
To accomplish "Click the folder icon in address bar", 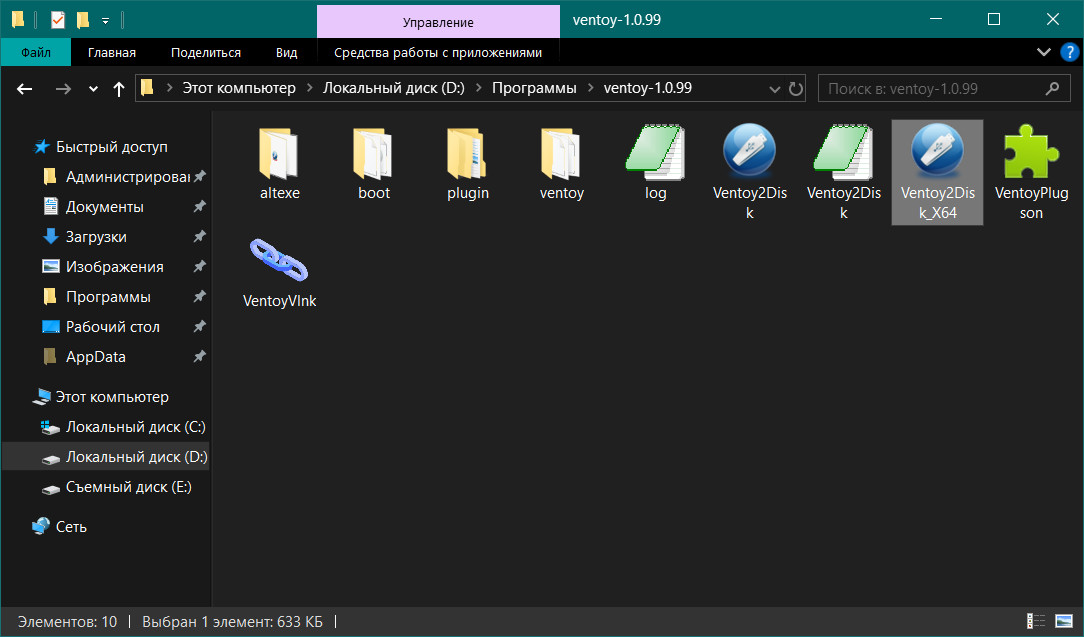I will click(147, 88).
